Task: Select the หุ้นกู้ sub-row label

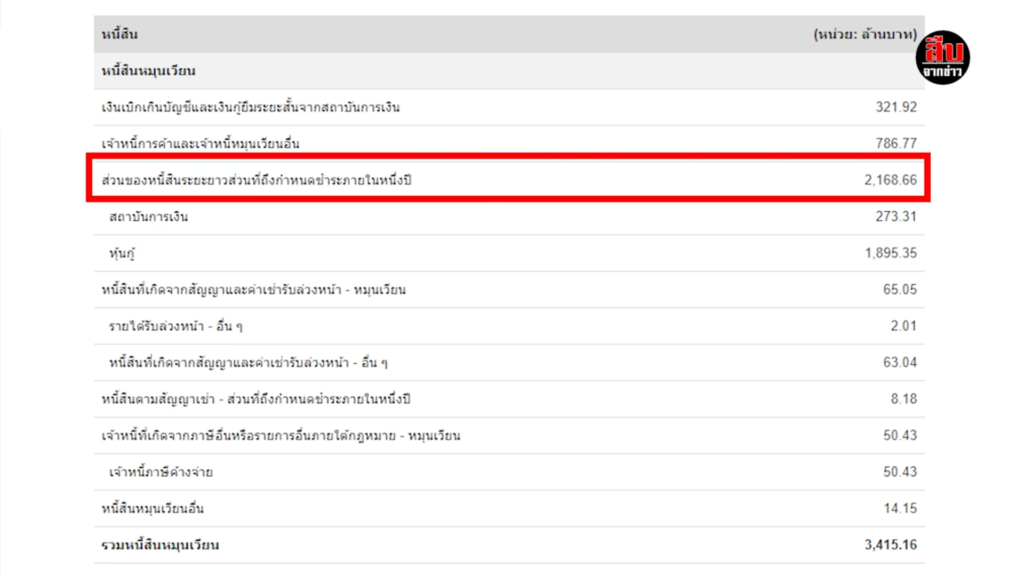Action: click(x=122, y=253)
